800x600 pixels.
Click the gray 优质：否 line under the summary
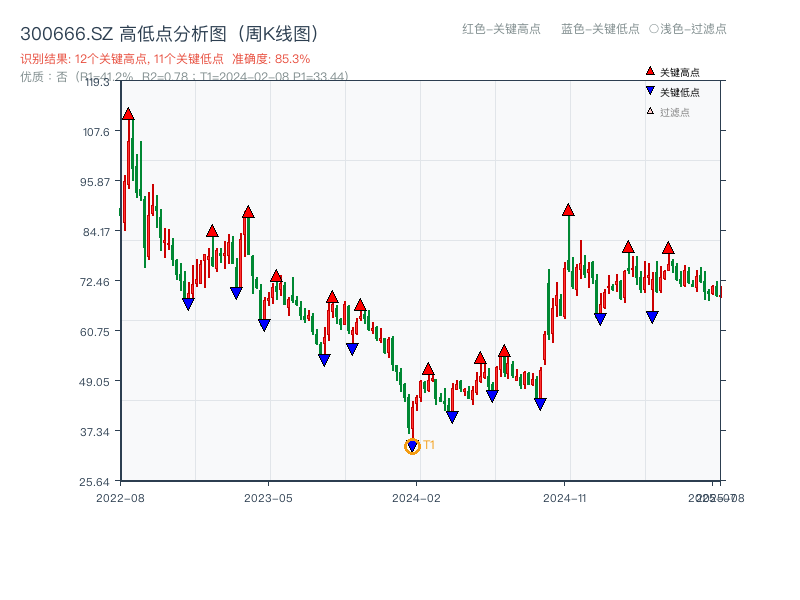pos(184,77)
